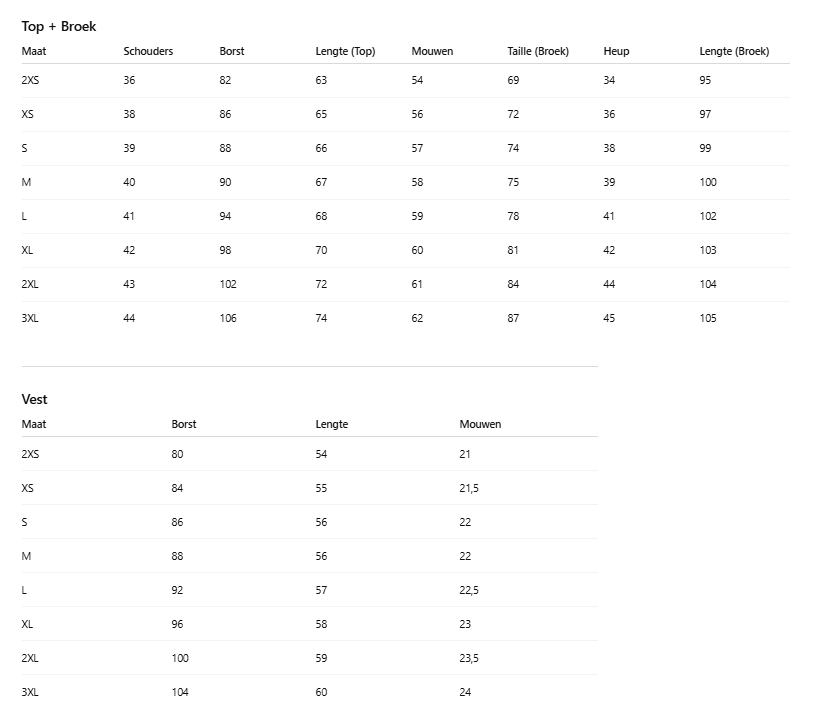The width and height of the screenshot is (817, 721).
Task: Select the 'Lengte (Broek)' column header
Action: (734, 51)
